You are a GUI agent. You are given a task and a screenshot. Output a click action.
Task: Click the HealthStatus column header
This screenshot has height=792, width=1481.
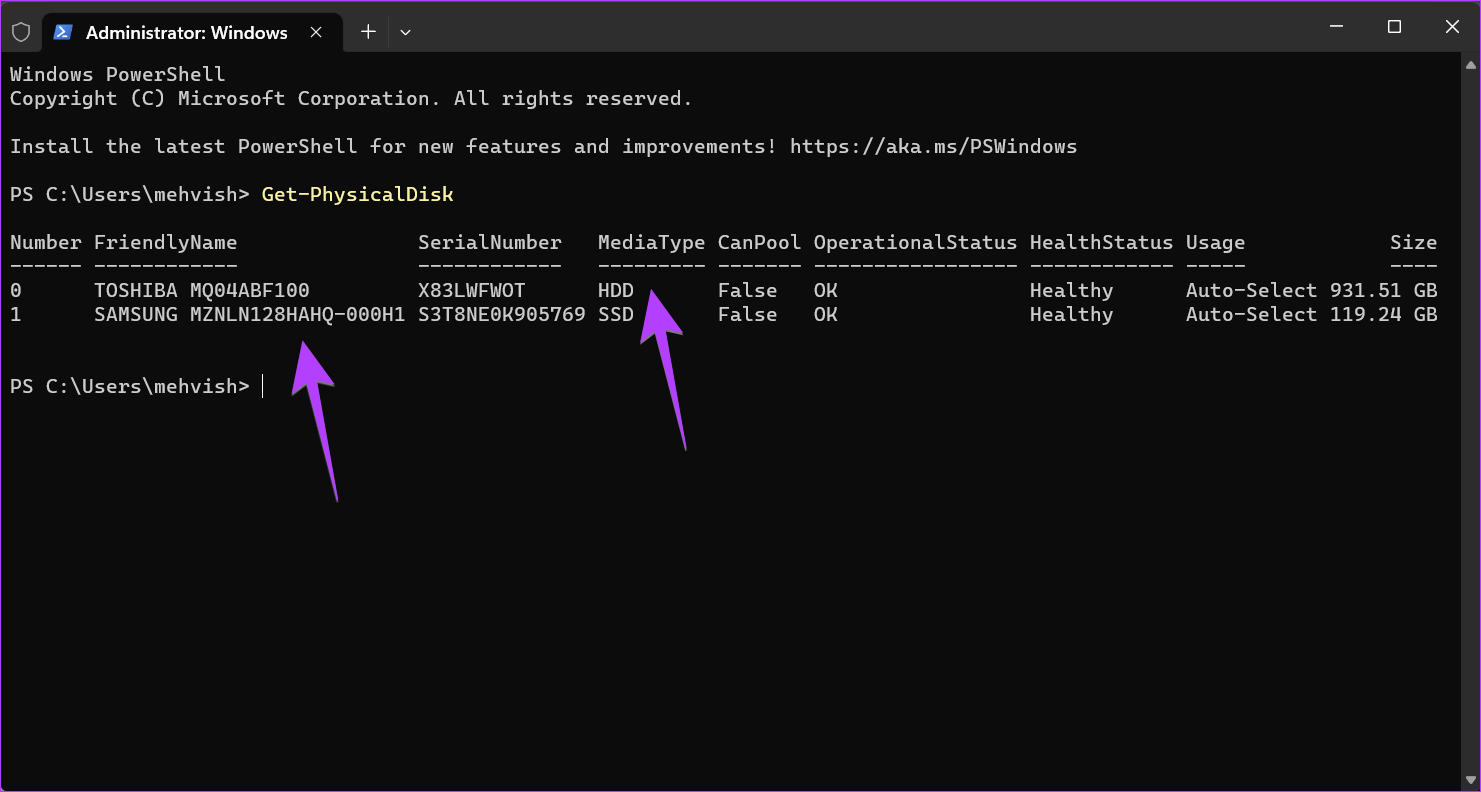point(1101,243)
